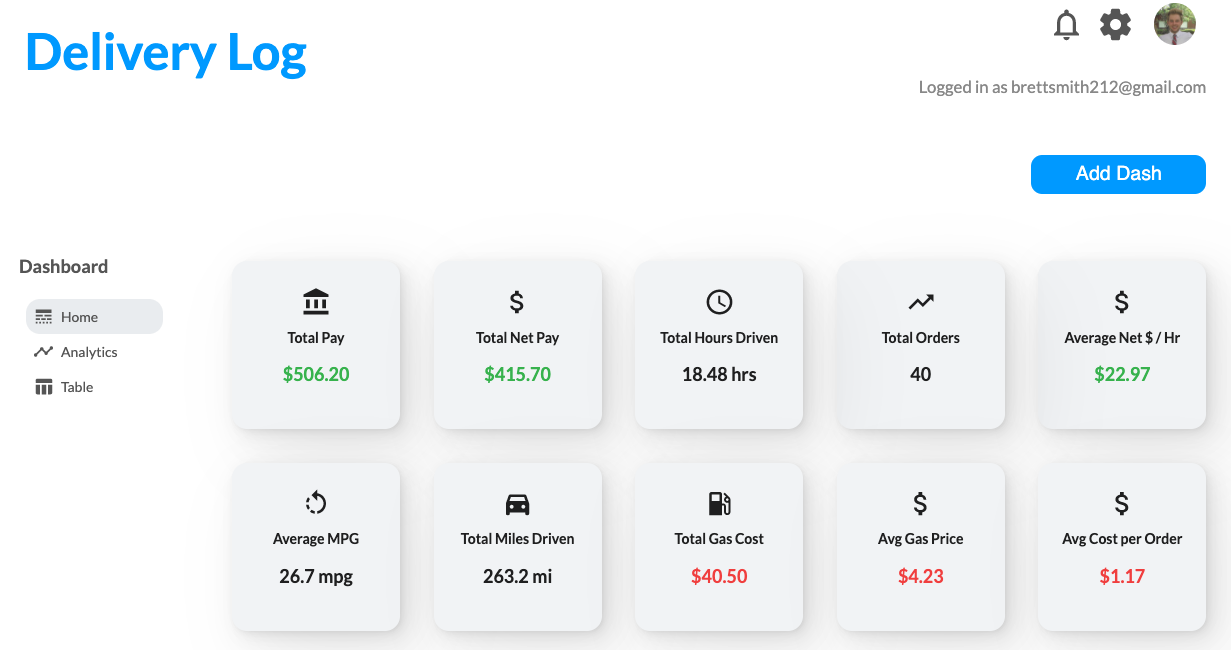Click the trending arrow icon on Total Orders
The height and width of the screenshot is (650, 1231).
[x=921, y=301]
